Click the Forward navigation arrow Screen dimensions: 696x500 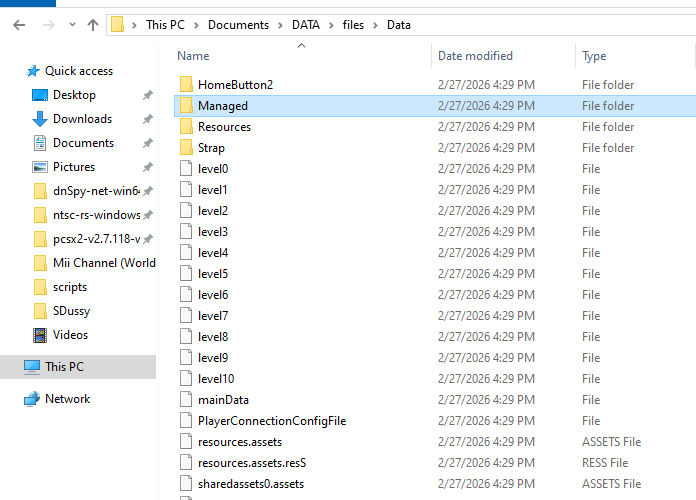pyautogui.click(x=46, y=25)
